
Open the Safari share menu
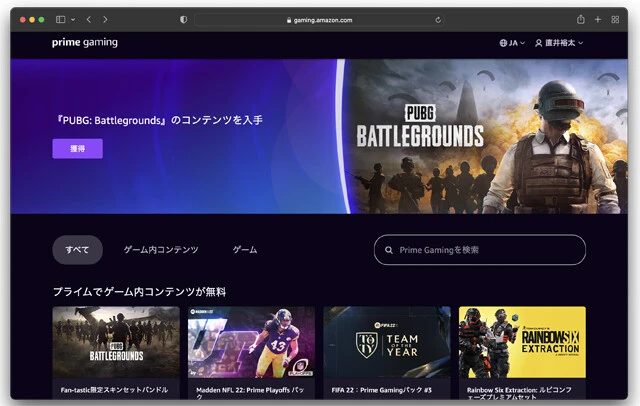point(580,19)
